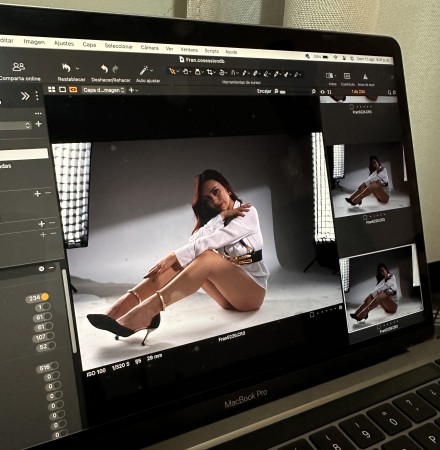440x450 pixels.
Task: Switch to the grid multi-view icon
Action: point(52,89)
